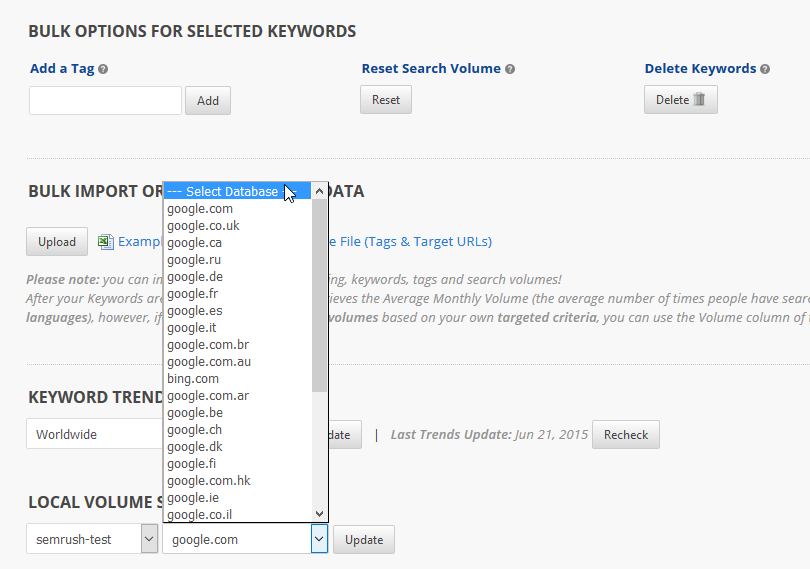Click the list's scroll down arrow
Screen dimensions: 810x569
coord(320,514)
